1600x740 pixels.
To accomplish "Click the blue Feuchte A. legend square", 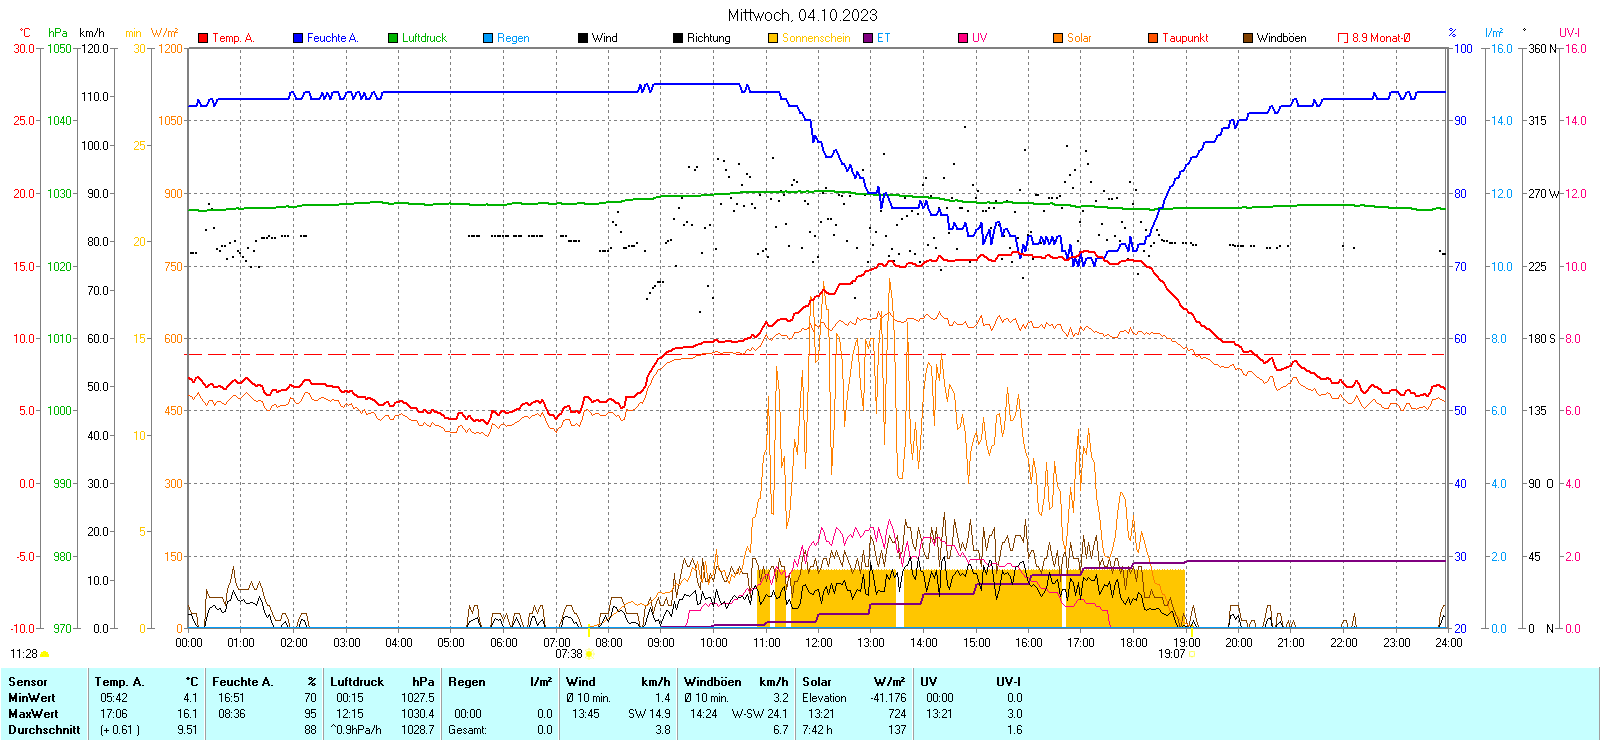I will tap(298, 38).
